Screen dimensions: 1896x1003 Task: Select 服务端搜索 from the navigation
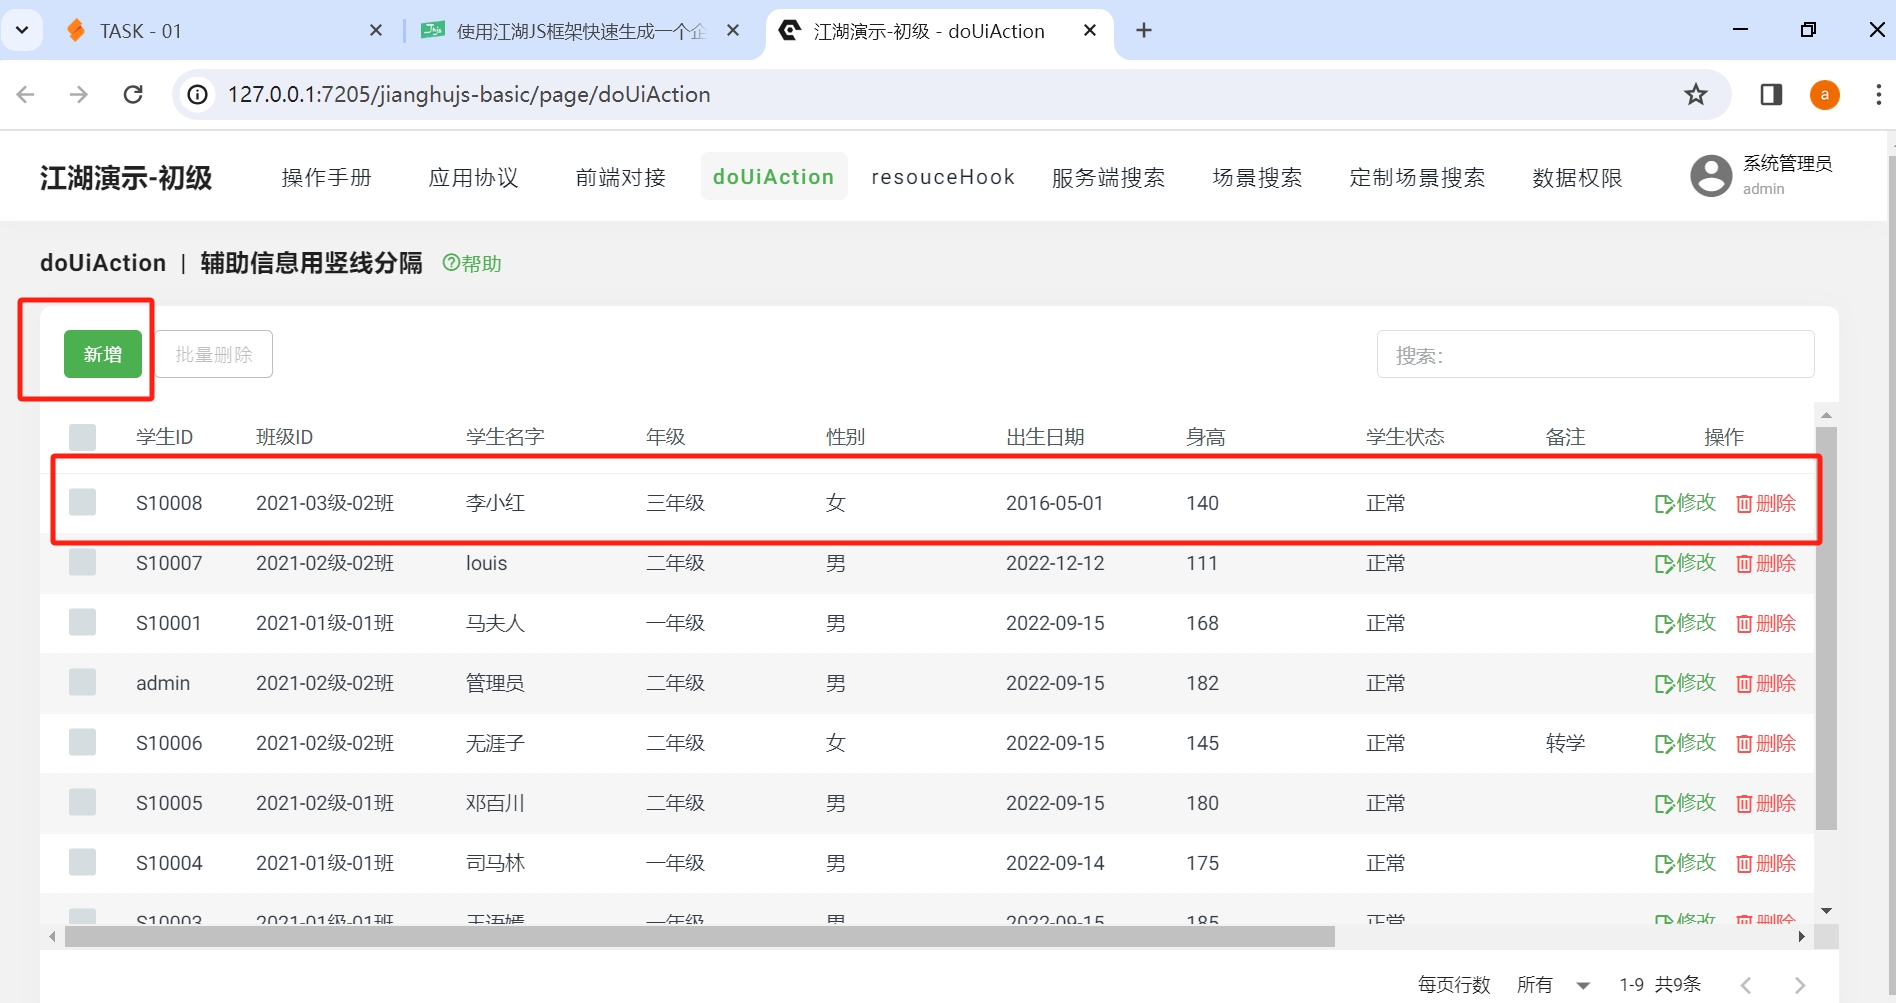(x=1108, y=177)
